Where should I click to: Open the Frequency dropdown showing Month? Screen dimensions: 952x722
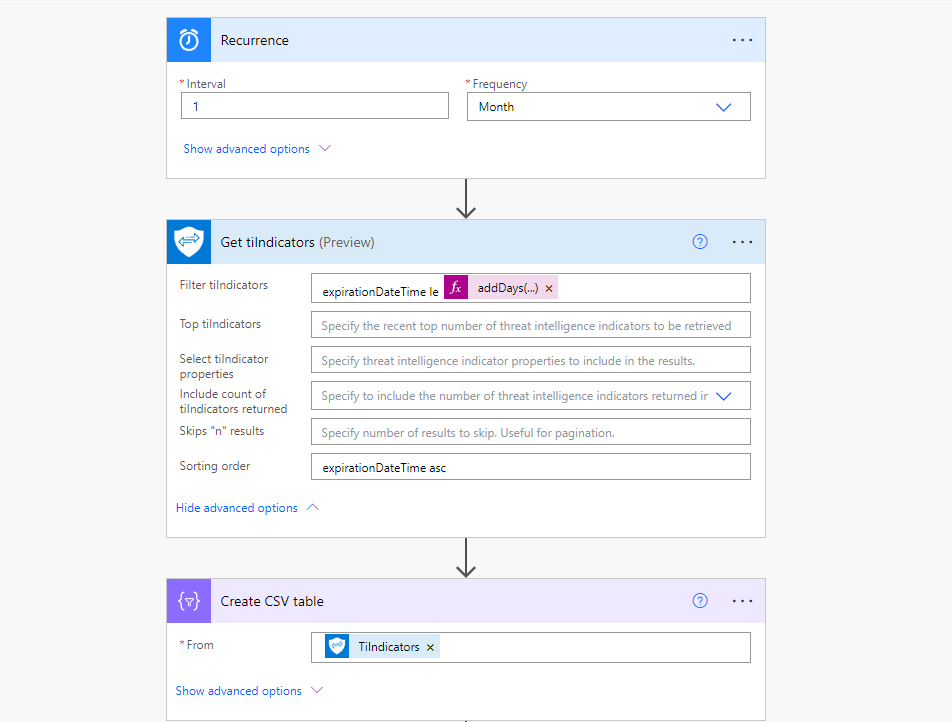pyautogui.click(x=608, y=107)
